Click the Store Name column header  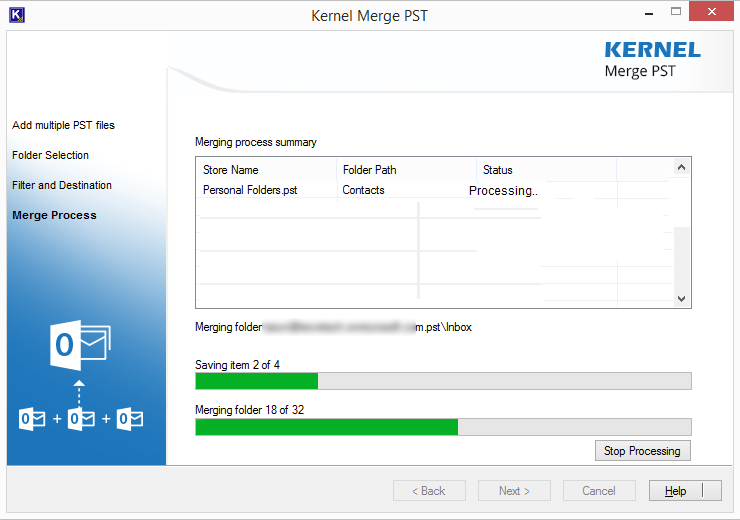[x=266, y=170]
